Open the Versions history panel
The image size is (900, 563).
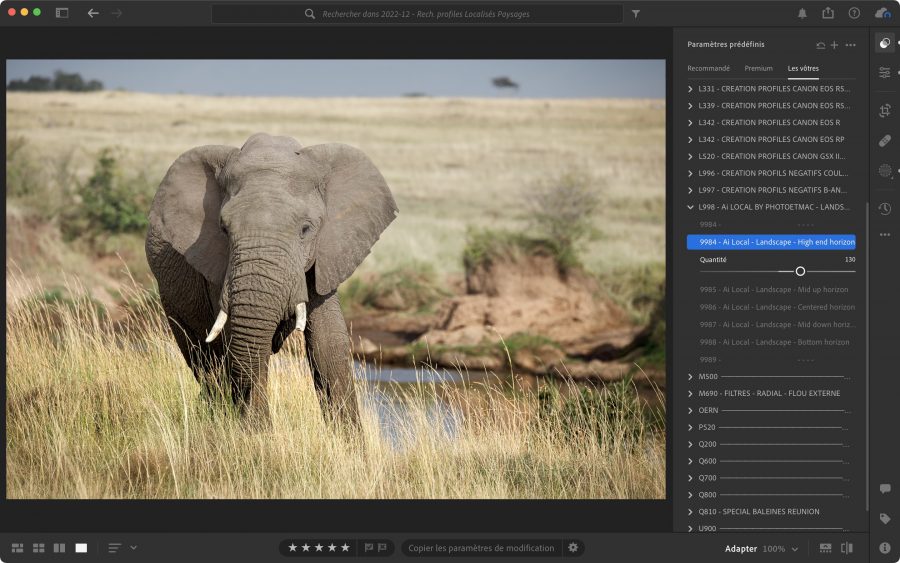pyautogui.click(x=885, y=208)
